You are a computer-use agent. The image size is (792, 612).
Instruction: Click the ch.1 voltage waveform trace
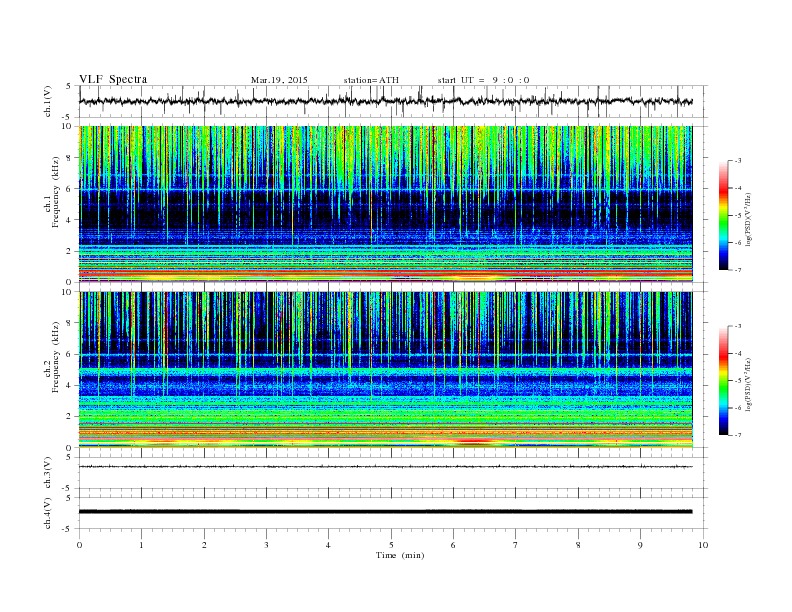(x=386, y=101)
